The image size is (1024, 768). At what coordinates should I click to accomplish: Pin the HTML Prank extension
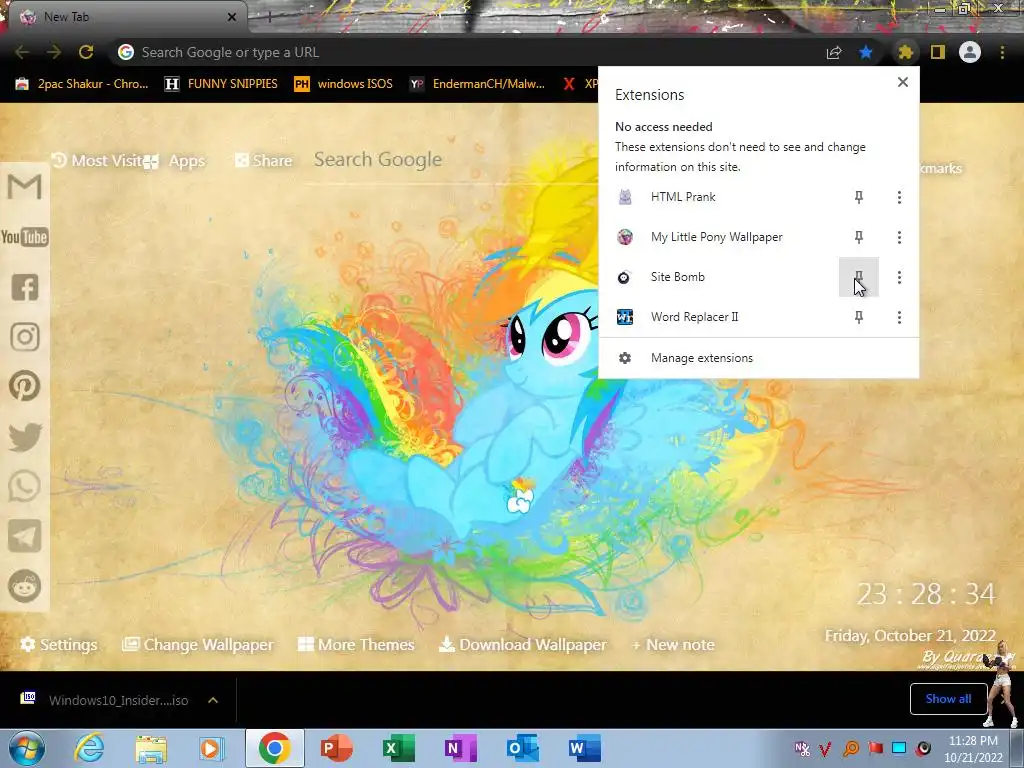(859, 197)
